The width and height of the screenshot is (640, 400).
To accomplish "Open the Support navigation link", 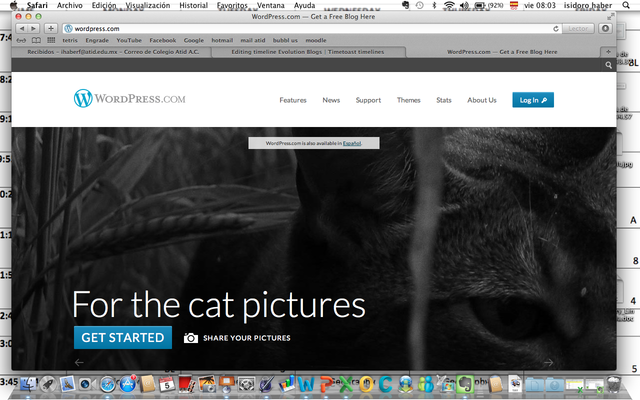I will pos(368,100).
